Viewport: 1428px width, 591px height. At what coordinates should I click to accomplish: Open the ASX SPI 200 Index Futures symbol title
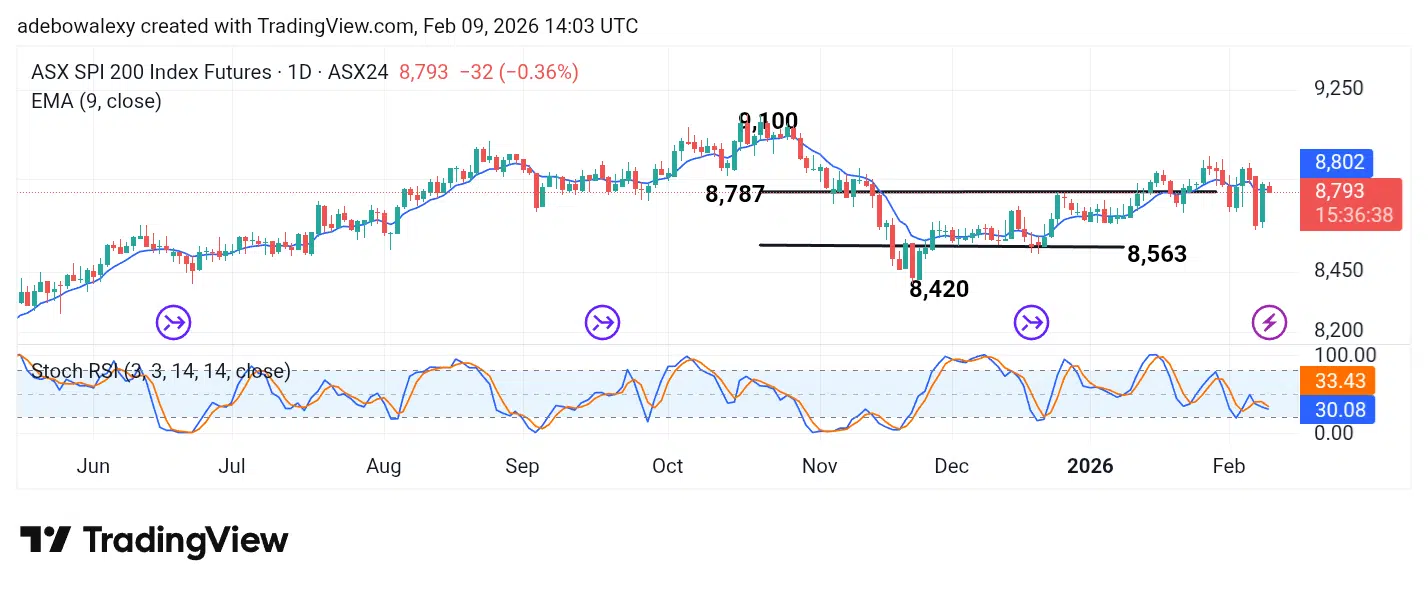click(x=151, y=72)
